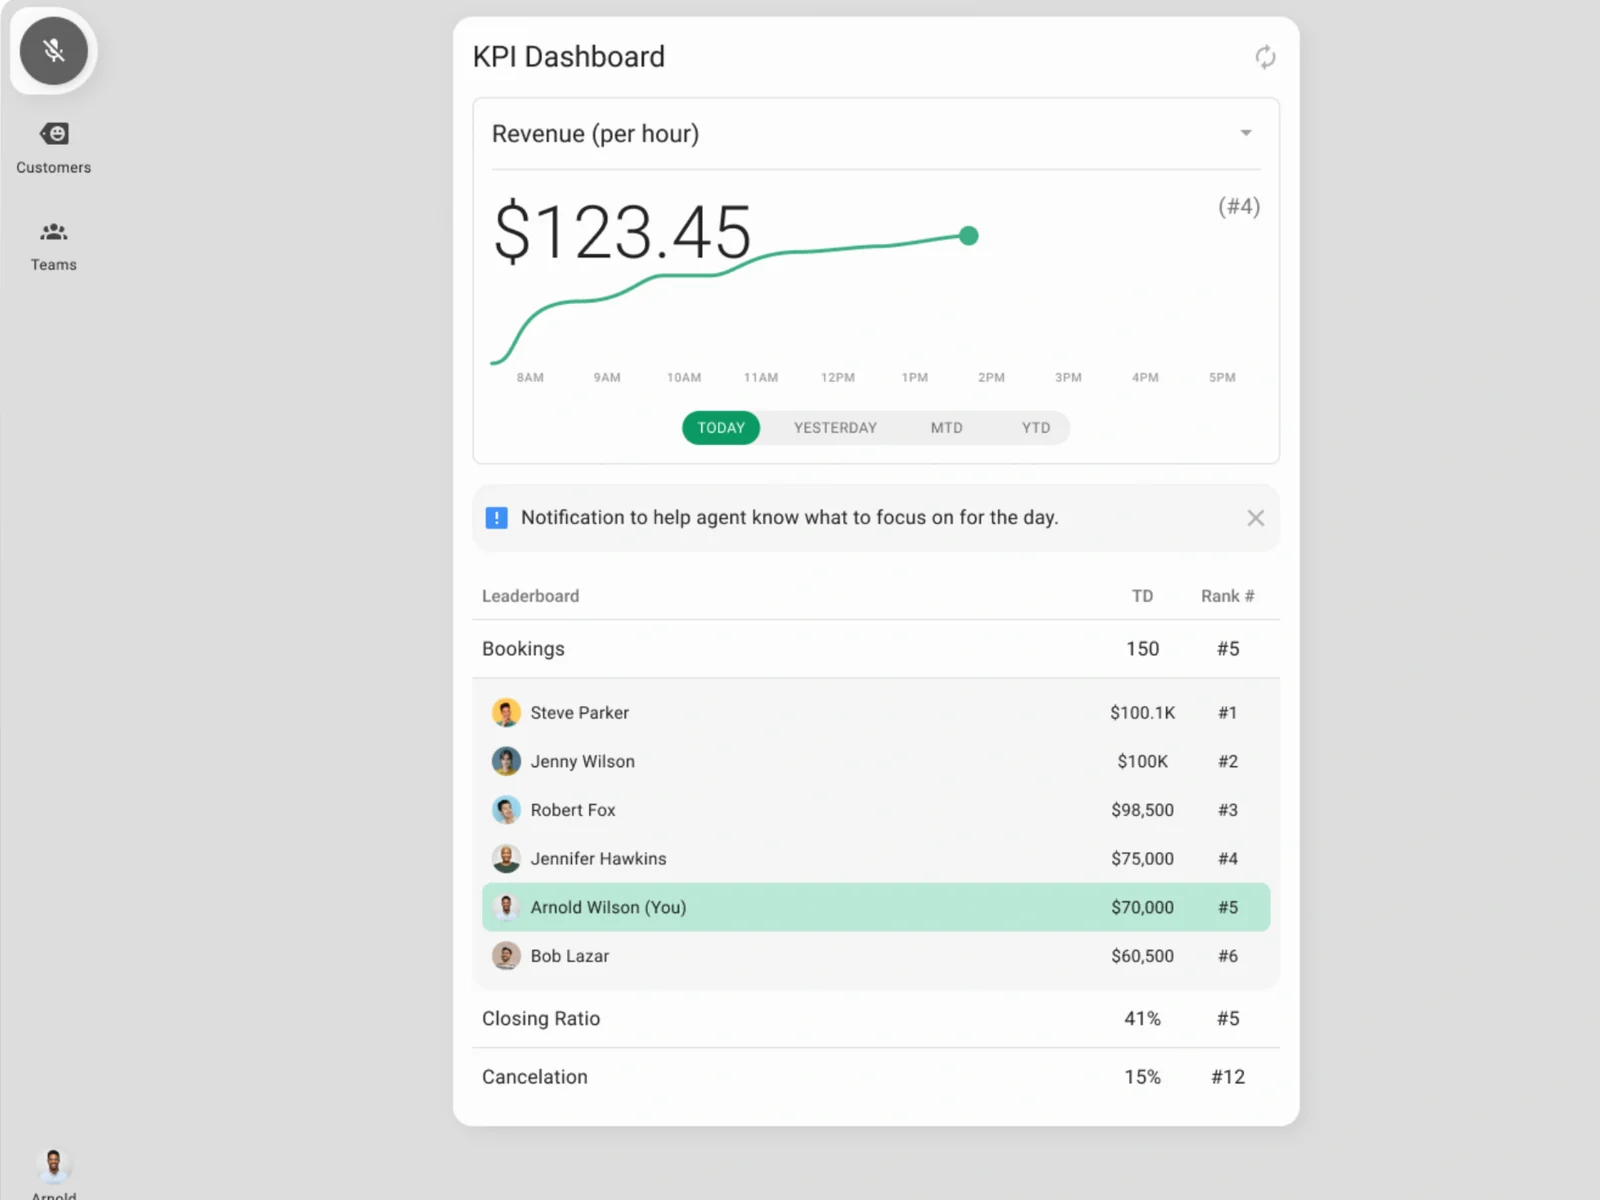The width and height of the screenshot is (1600, 1200).
Task: Switch to the MTD tab
Action: (x=946, y=428)
